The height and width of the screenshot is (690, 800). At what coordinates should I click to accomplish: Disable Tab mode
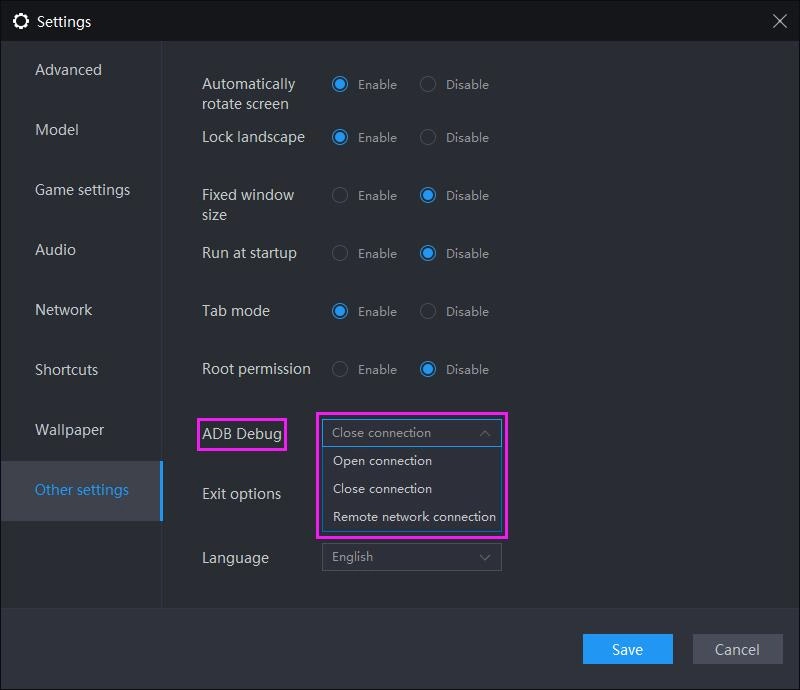[430, 311]
